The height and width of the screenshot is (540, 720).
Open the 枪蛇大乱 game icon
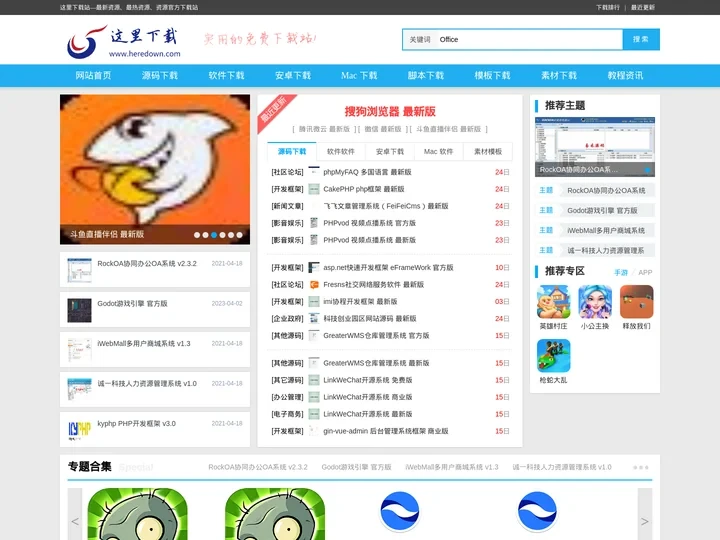(x=553, y=355)
